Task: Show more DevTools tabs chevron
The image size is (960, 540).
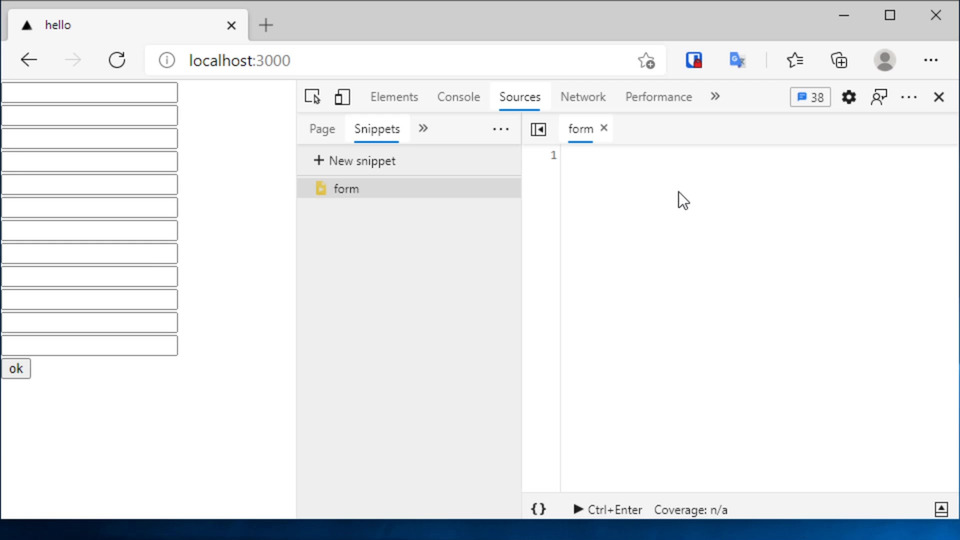Action: pos(715,97)
